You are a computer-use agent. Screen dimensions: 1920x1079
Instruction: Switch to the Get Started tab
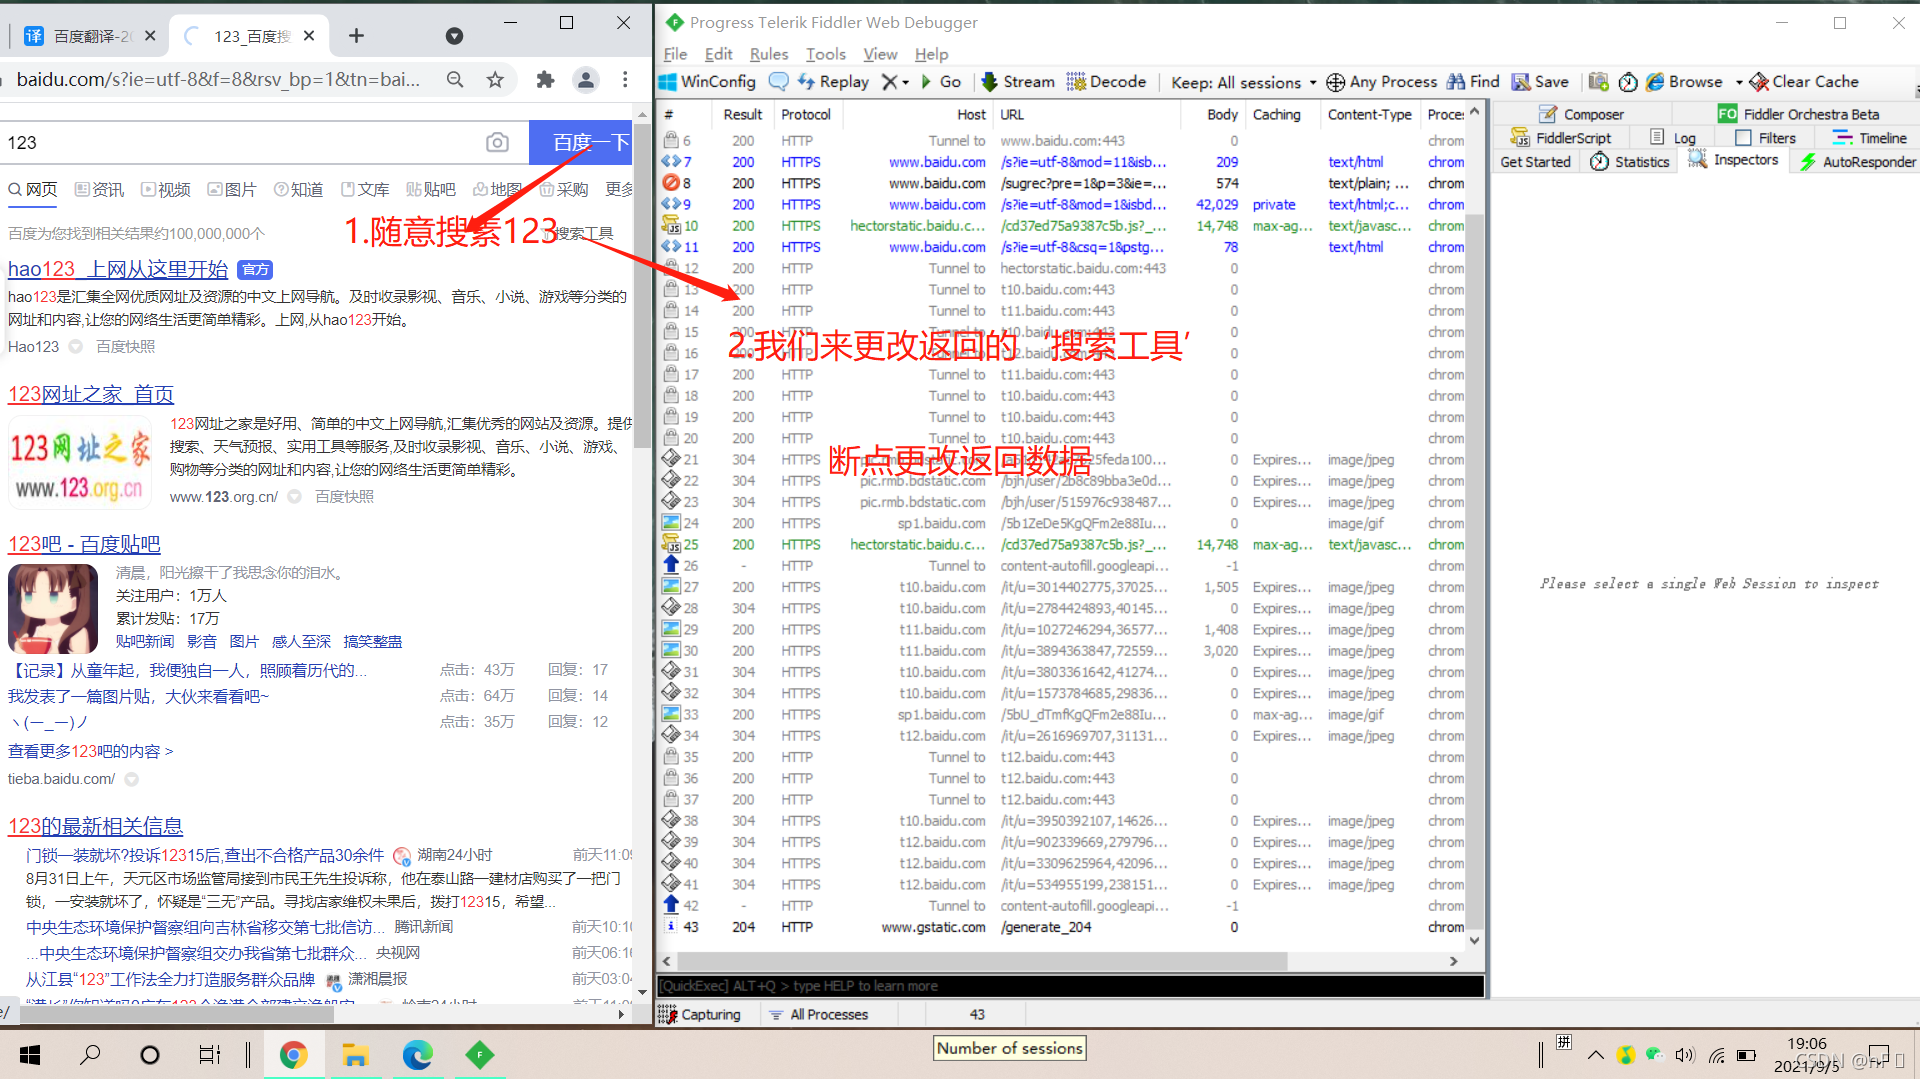(1535, 162)
